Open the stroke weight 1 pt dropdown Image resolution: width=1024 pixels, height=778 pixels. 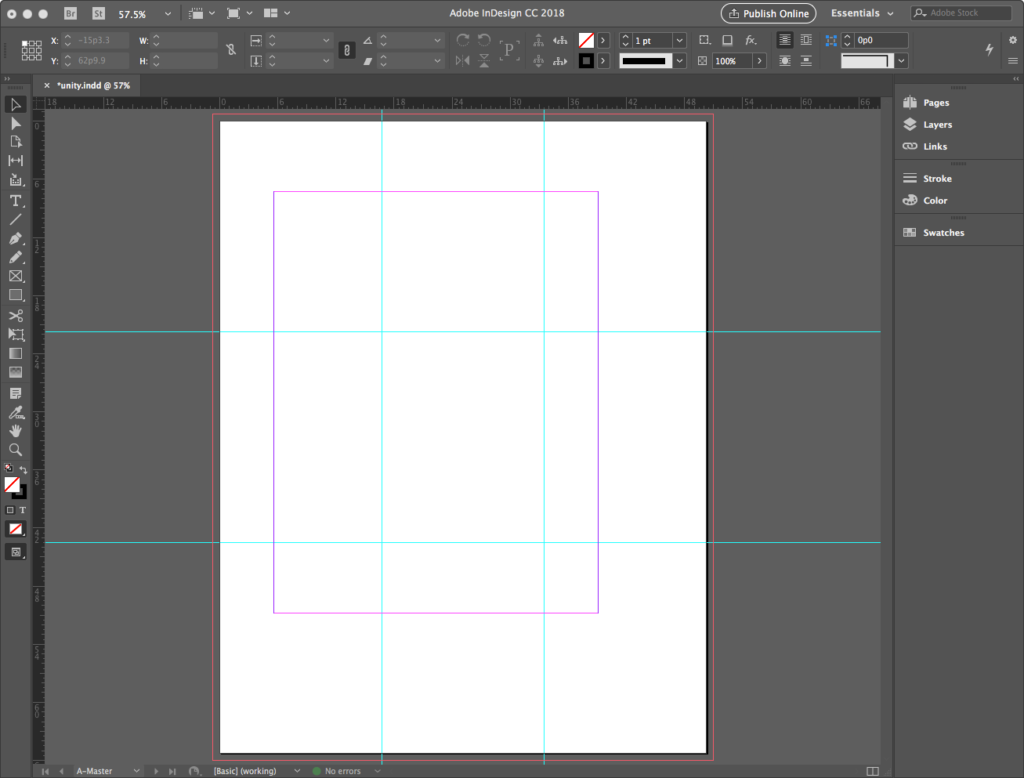[x=679, y=40]
